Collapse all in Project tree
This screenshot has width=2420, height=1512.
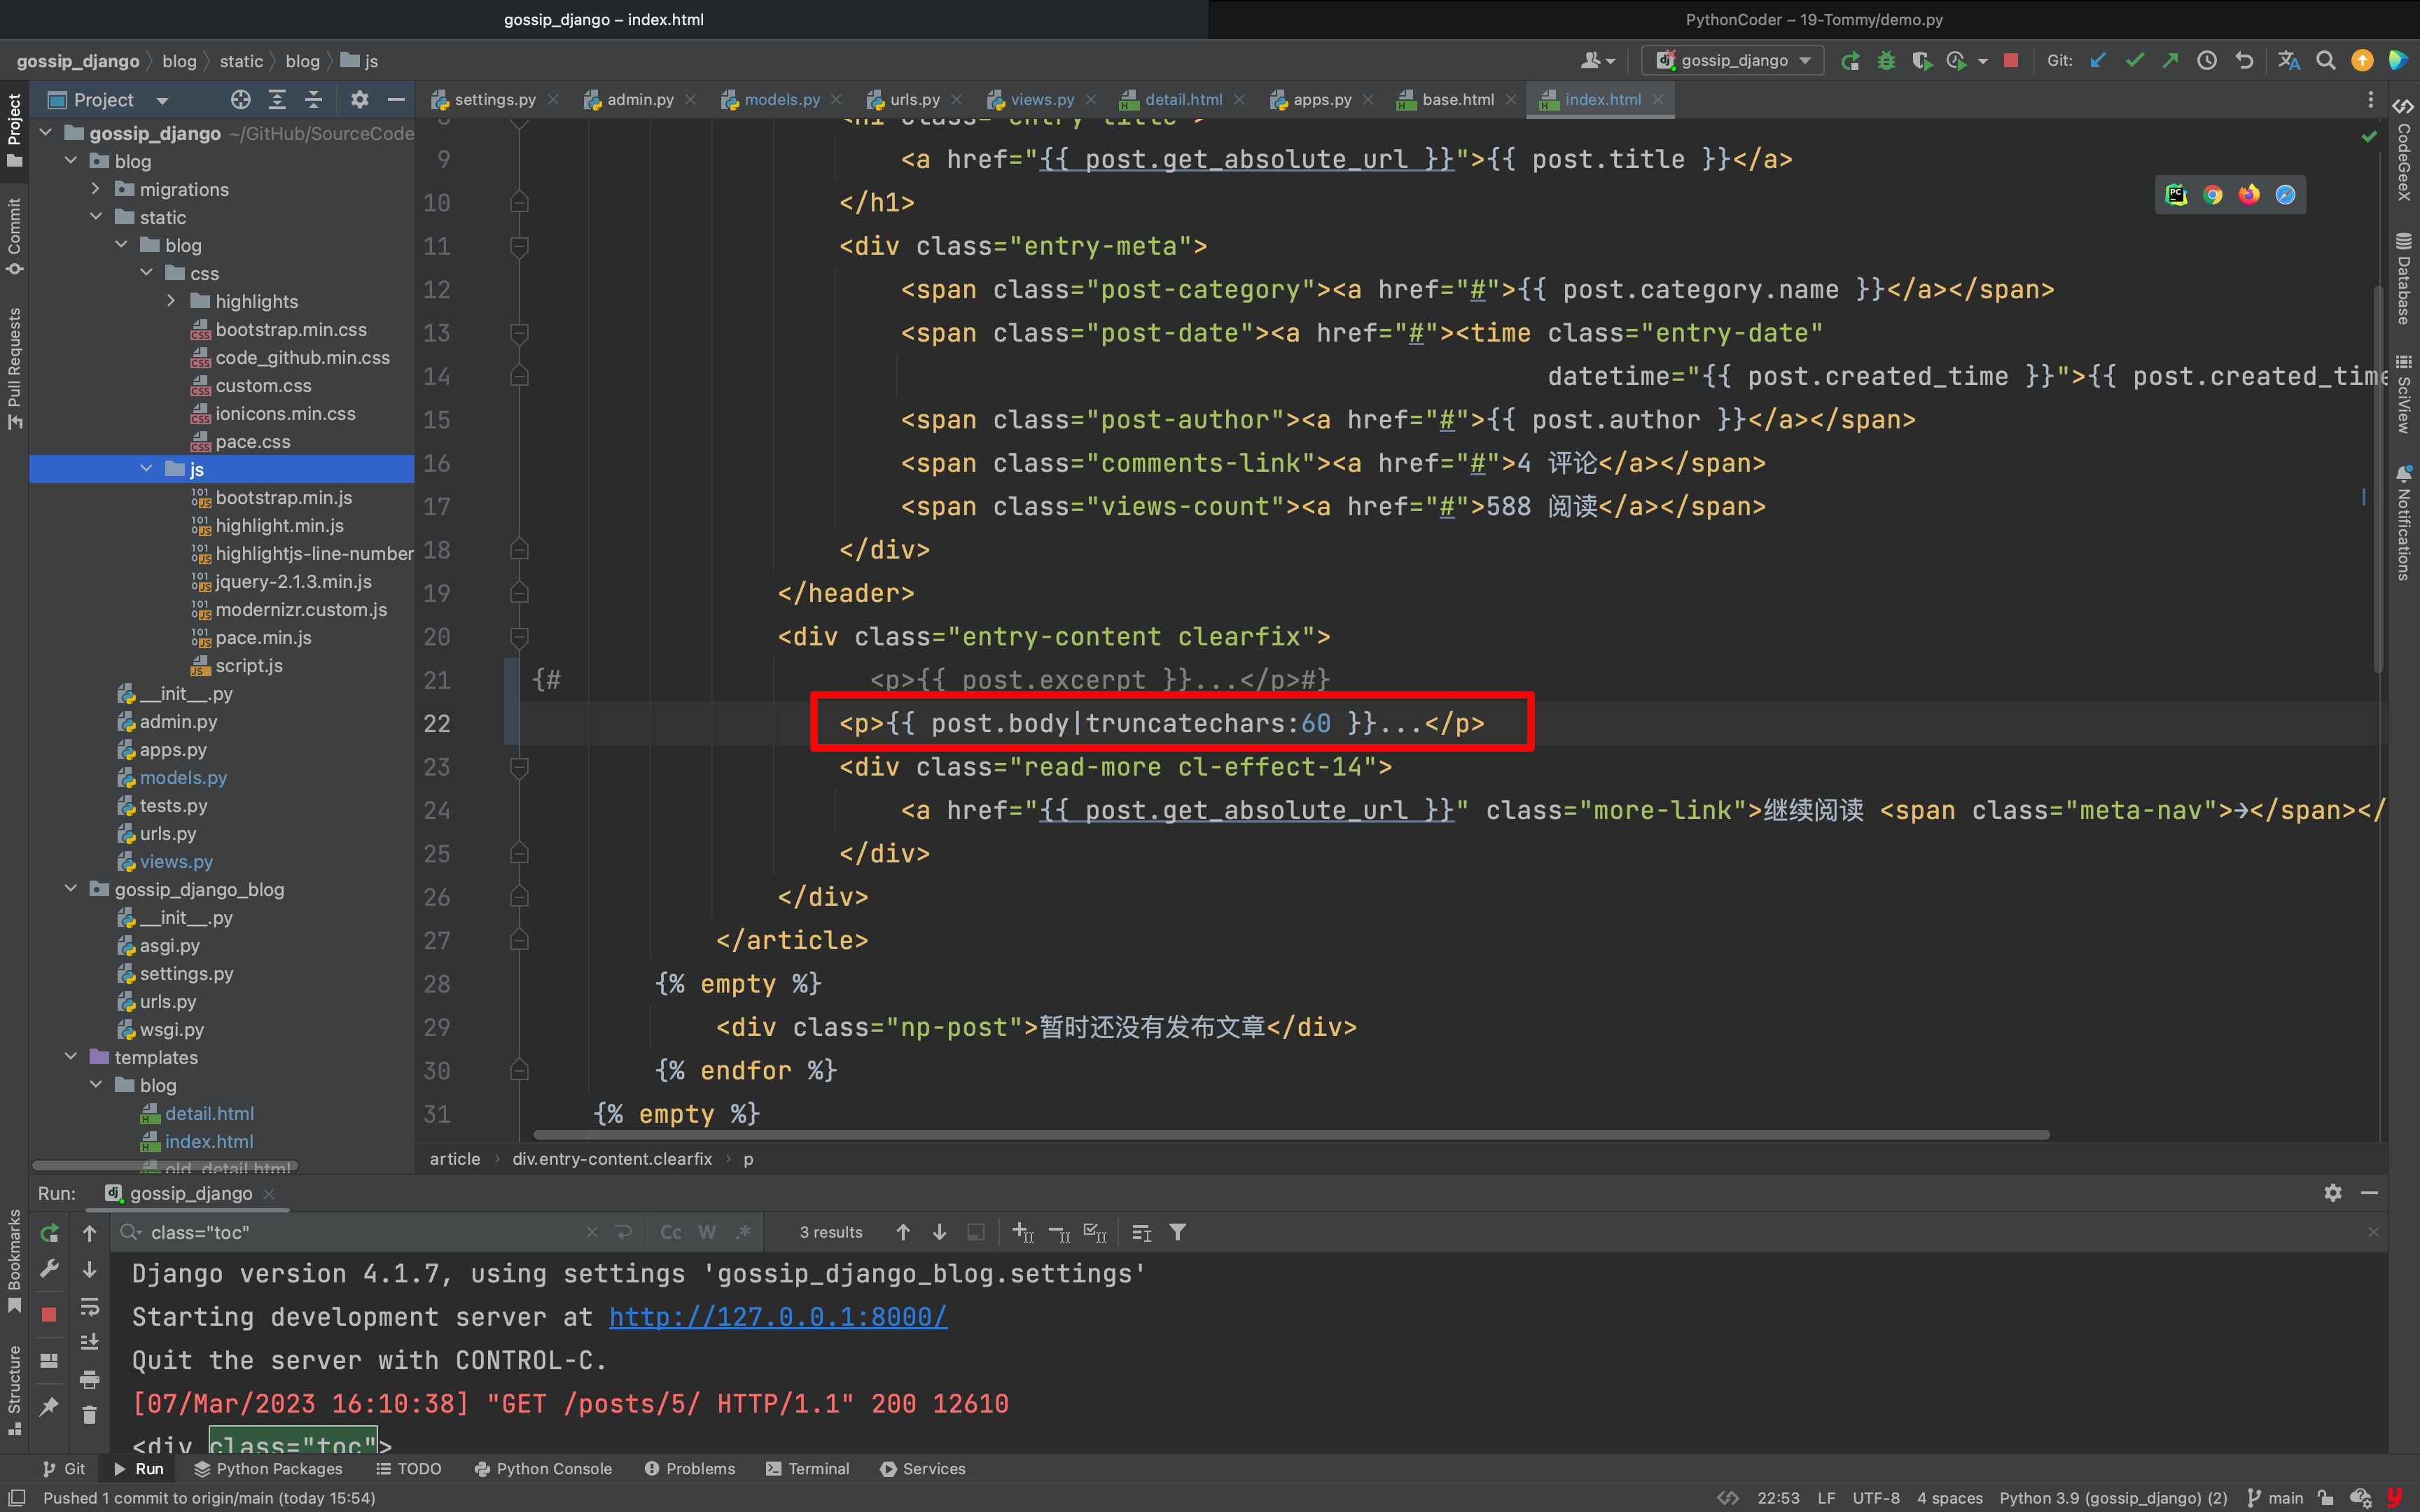[x=313, y=99]
